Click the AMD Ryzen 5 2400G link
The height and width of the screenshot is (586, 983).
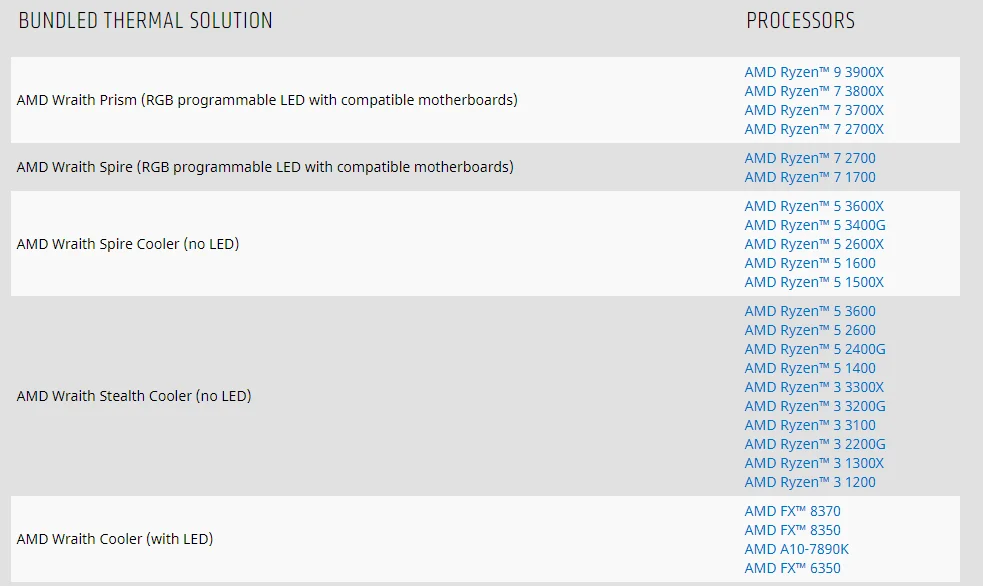[815, 349]
